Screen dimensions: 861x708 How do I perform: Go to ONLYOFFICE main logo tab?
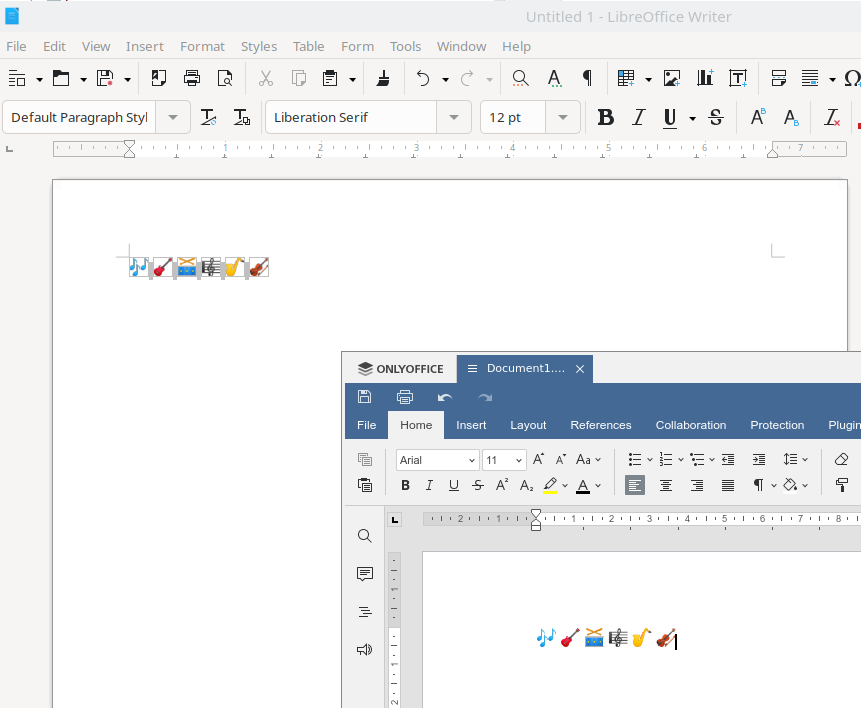[400, 369]
